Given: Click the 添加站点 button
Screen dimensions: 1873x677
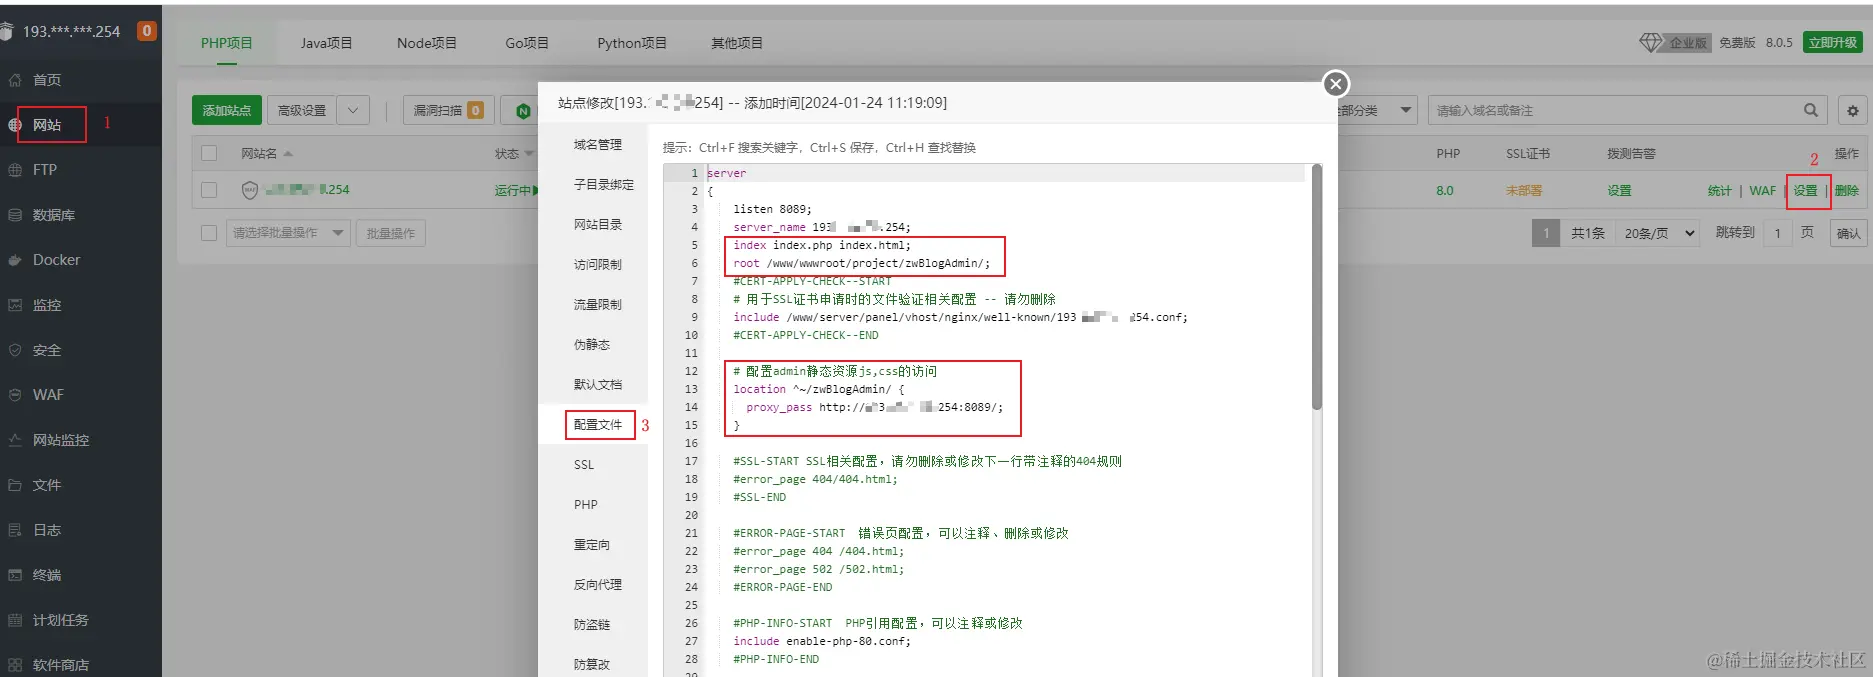Looking at the screenshot, I should [227, 110].
